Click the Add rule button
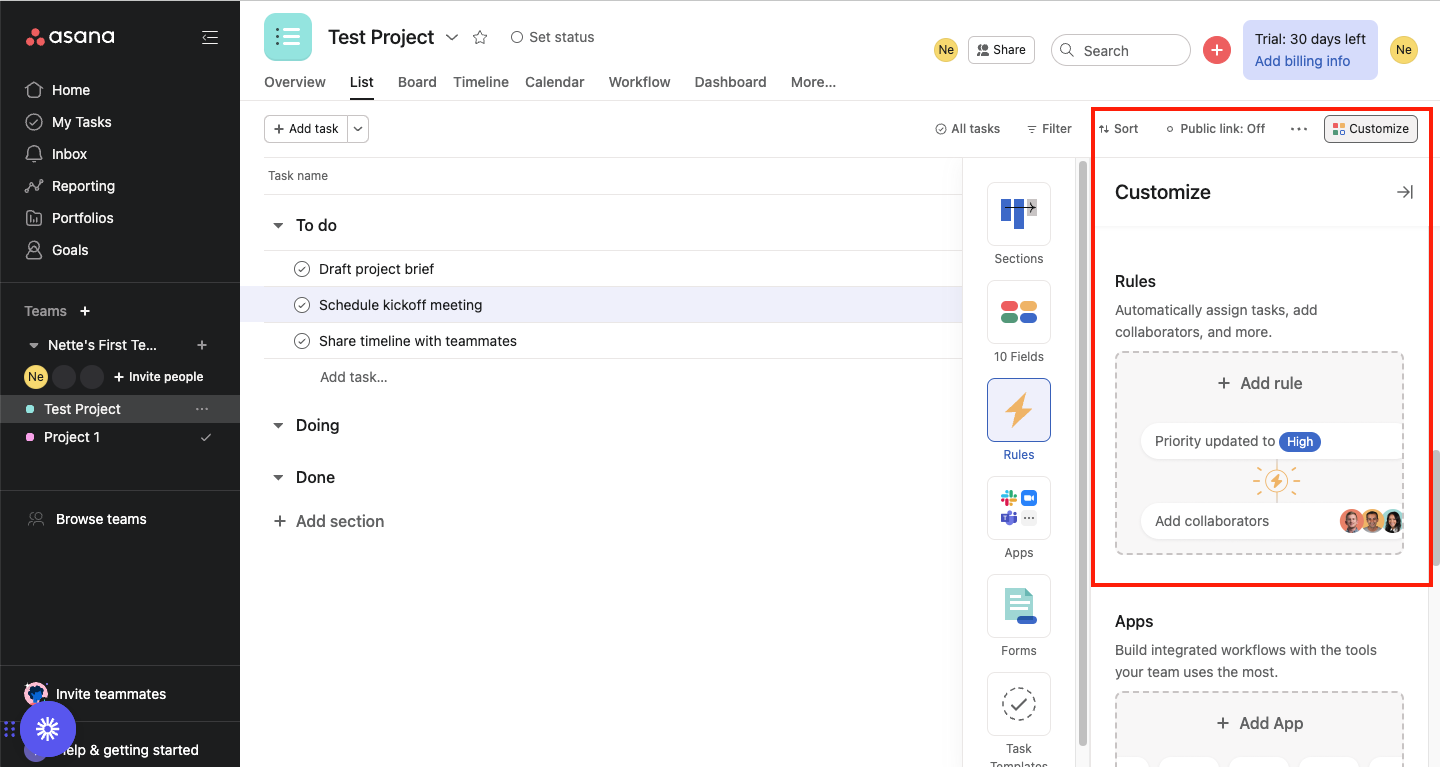This screenshot has height=767, width=1440. click(x=1259, y=383)
